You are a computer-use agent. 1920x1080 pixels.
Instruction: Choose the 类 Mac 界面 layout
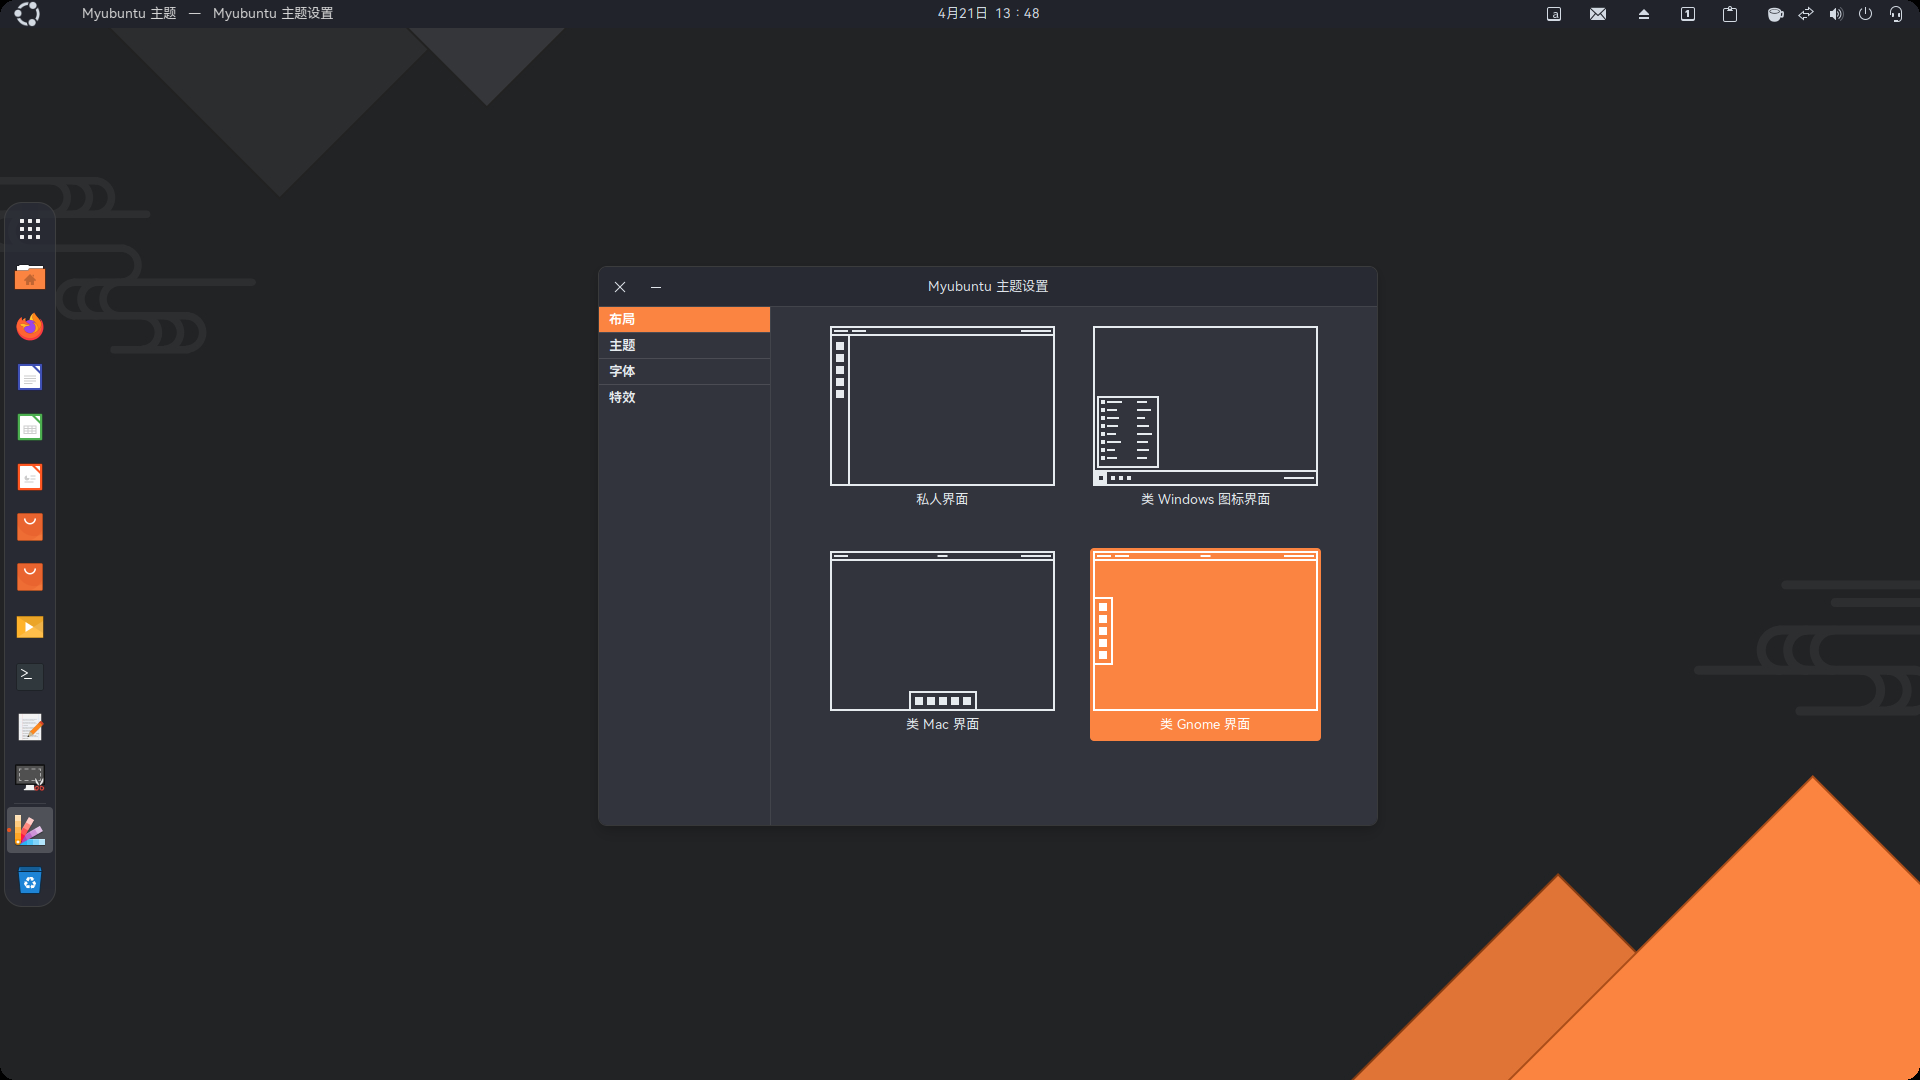coord(942,641)
